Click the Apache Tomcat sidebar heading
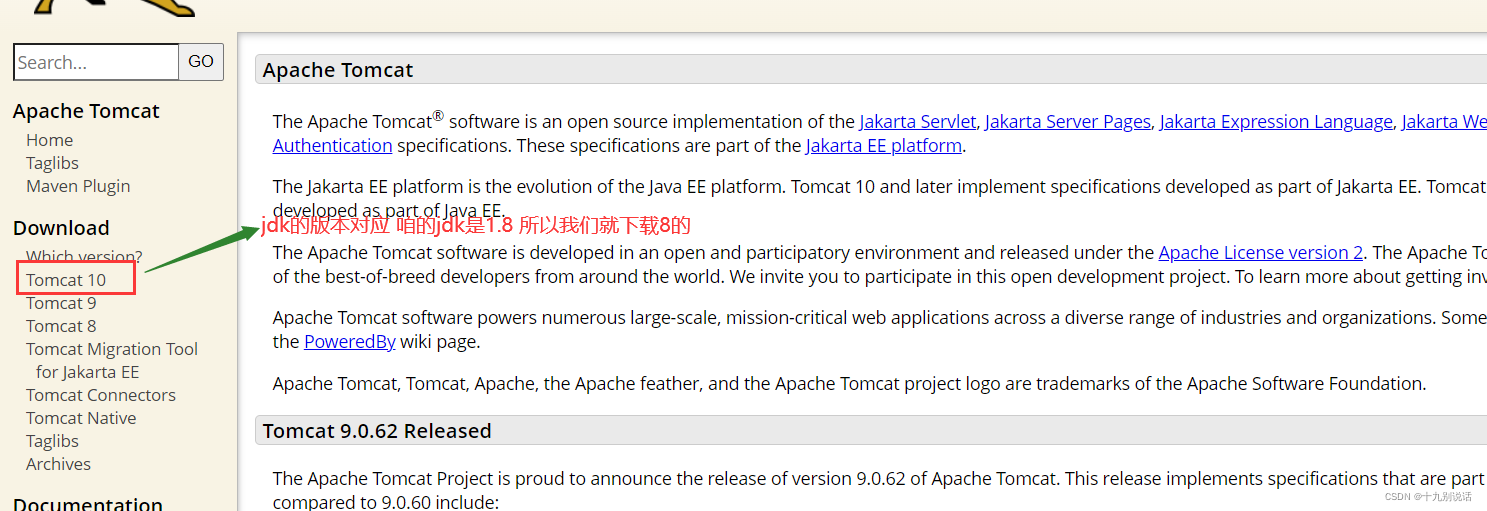This screenshot has height=511, width=1487. (86, 111)
